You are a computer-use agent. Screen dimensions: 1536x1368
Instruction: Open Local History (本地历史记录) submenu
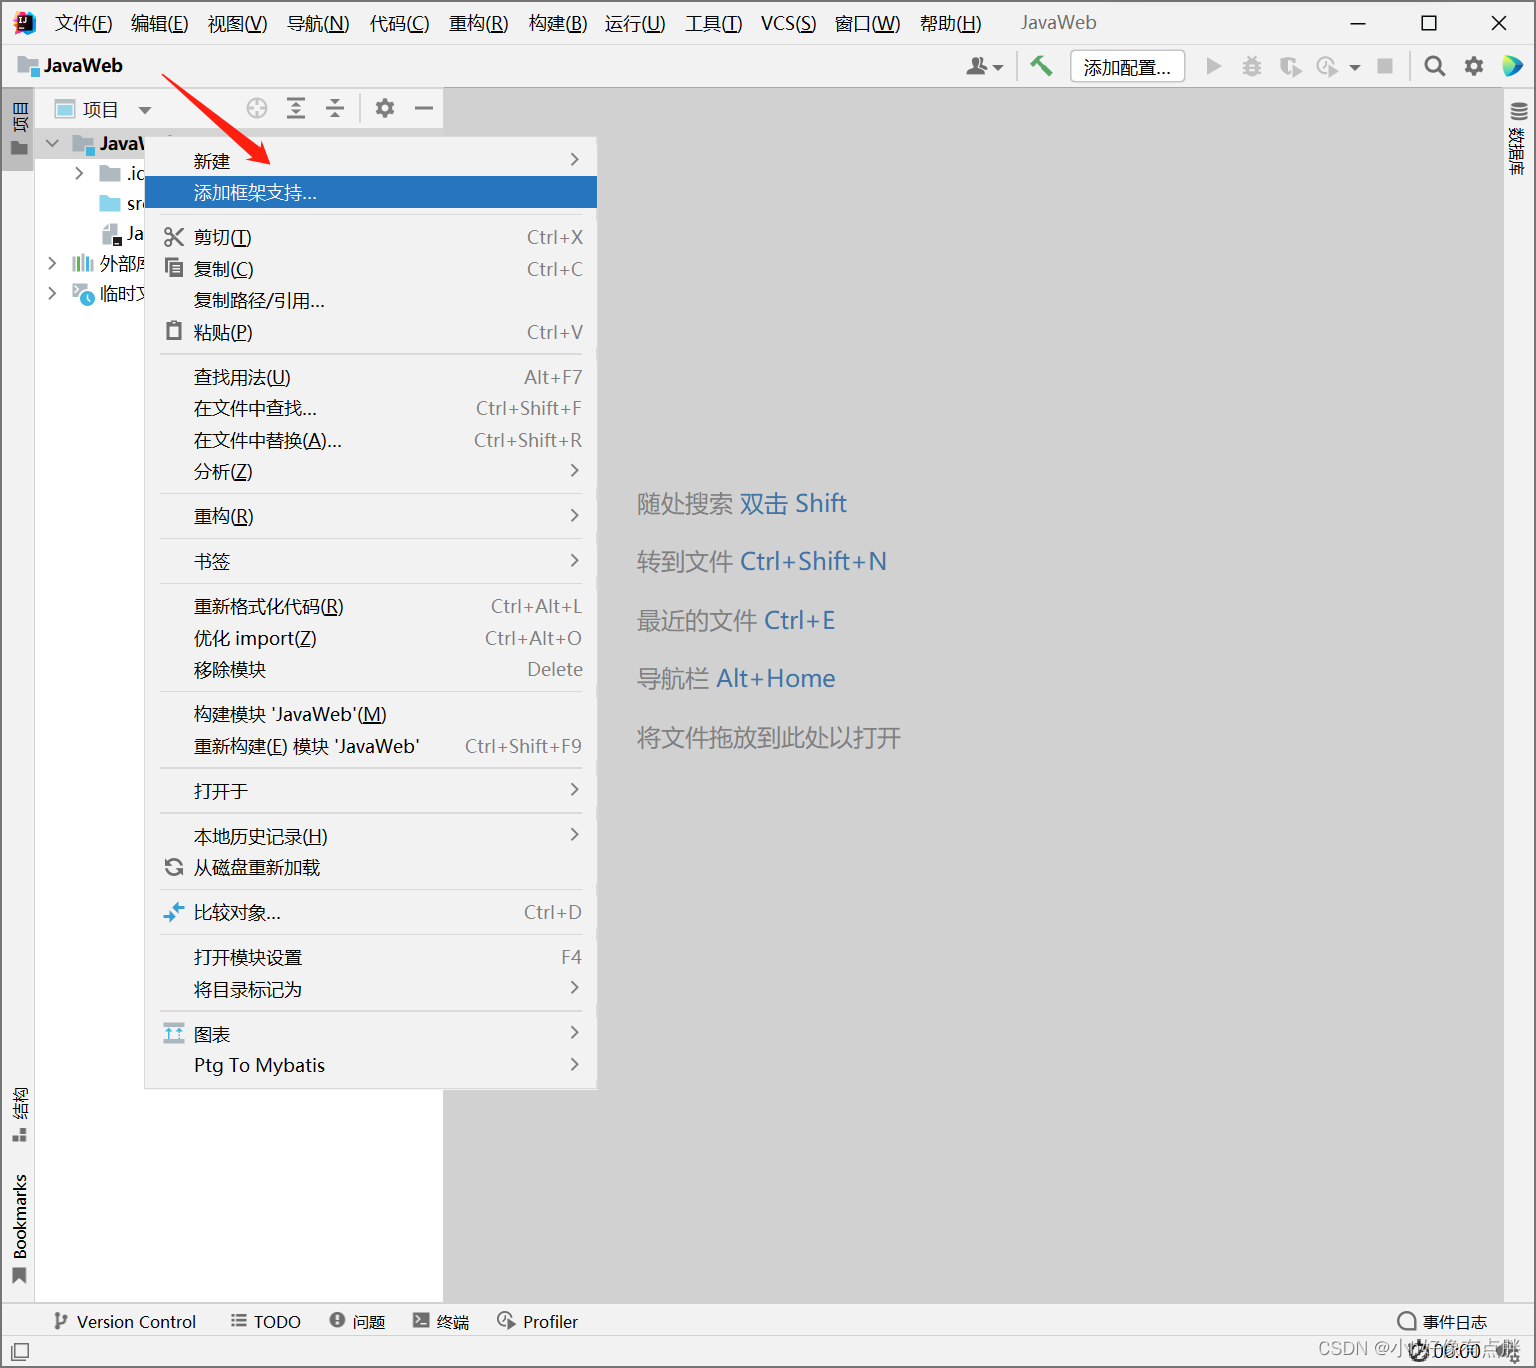371,836
